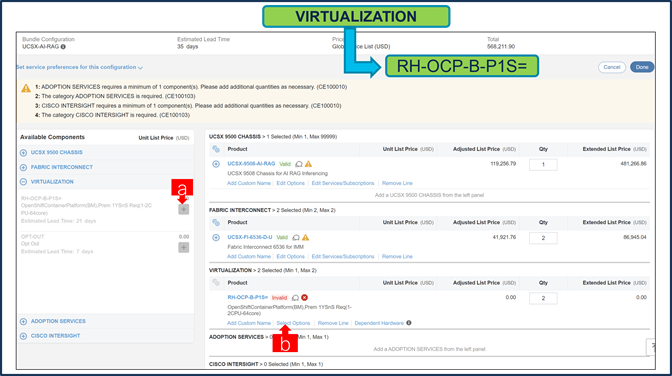This screenshot has height=376, width=672.
Task: Click support headset icon for UCSX-9508-AI-RAG
Action: pyautogui.click(x=299, y=164)
